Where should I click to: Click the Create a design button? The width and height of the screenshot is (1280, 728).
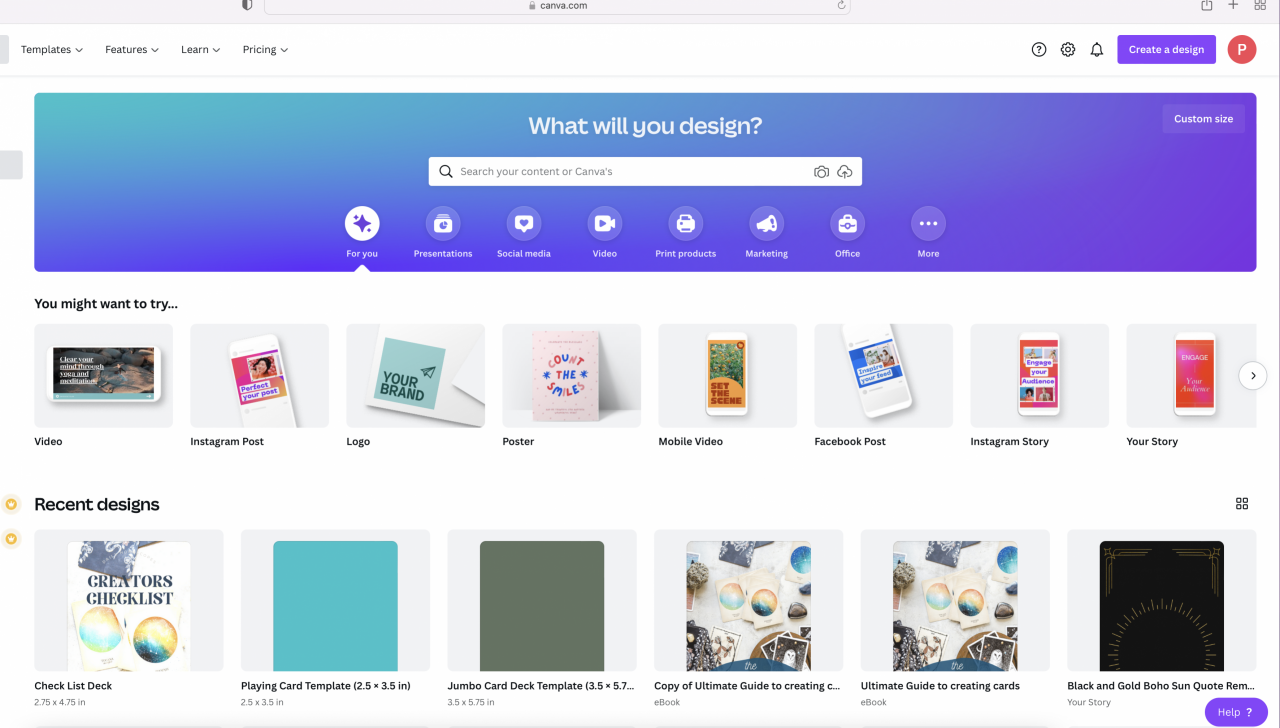coord(1166,50)
